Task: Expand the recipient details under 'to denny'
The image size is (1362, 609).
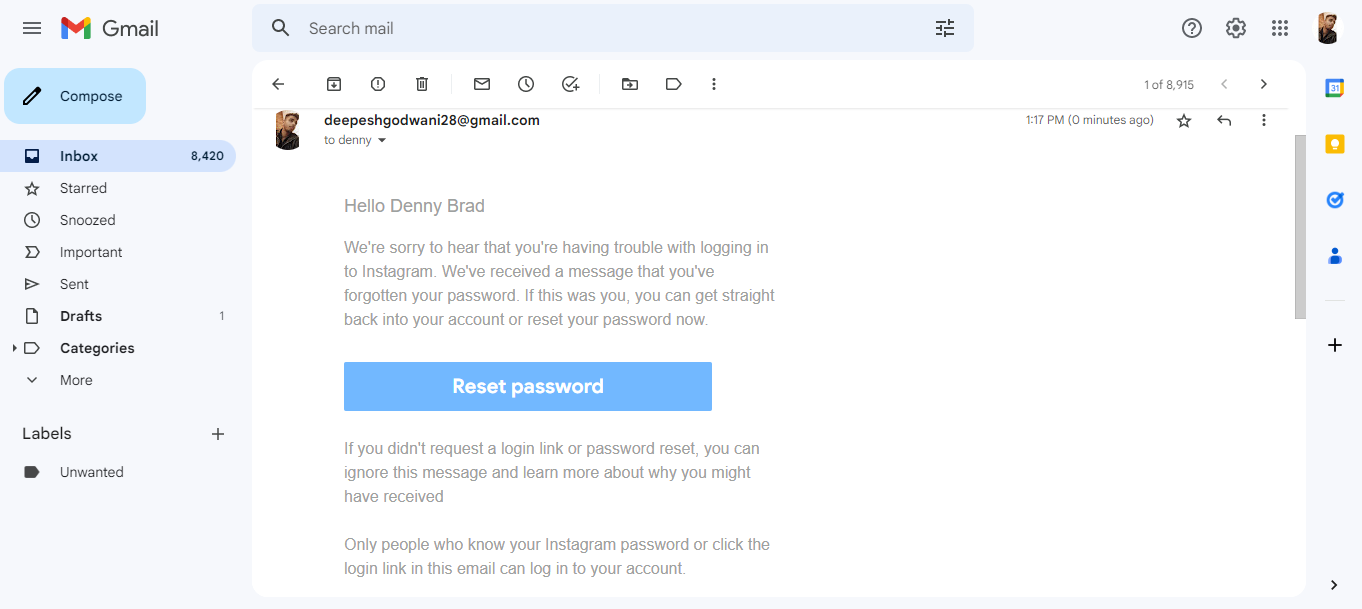Action: pyautogui.click(x=383, y=140)
